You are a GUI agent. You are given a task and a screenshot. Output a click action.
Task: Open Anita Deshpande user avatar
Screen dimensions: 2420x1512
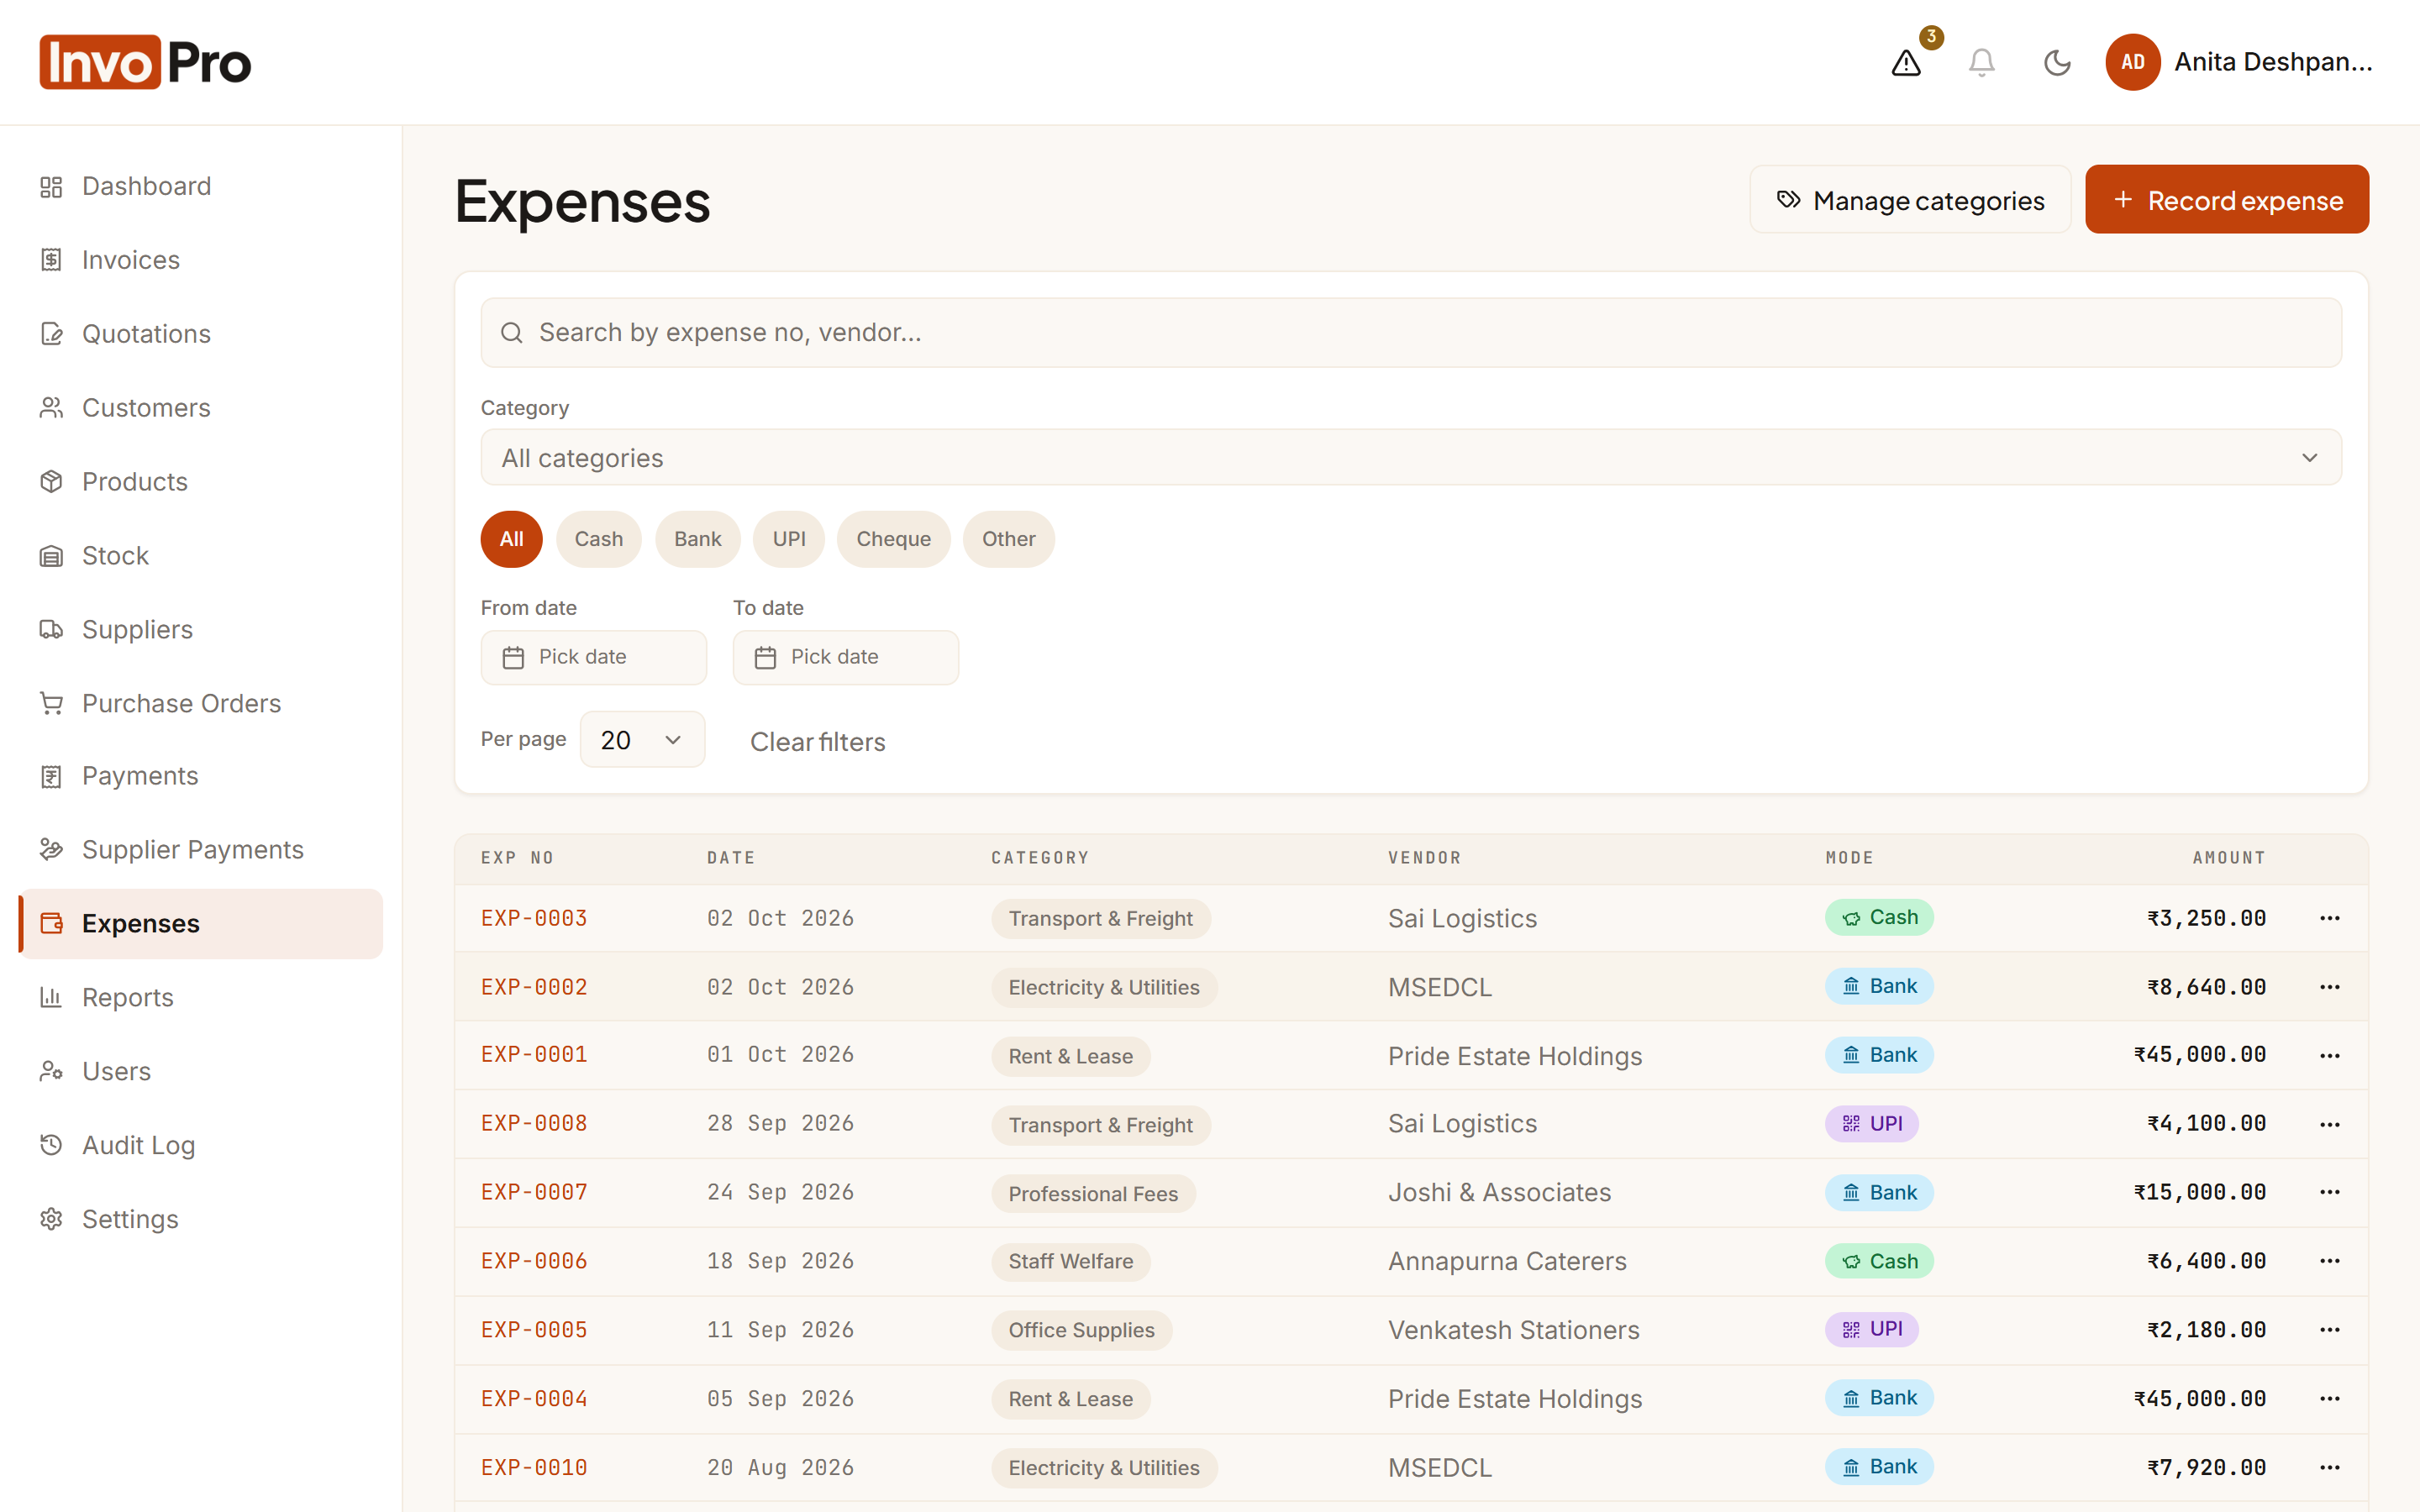click(2132, 62)
